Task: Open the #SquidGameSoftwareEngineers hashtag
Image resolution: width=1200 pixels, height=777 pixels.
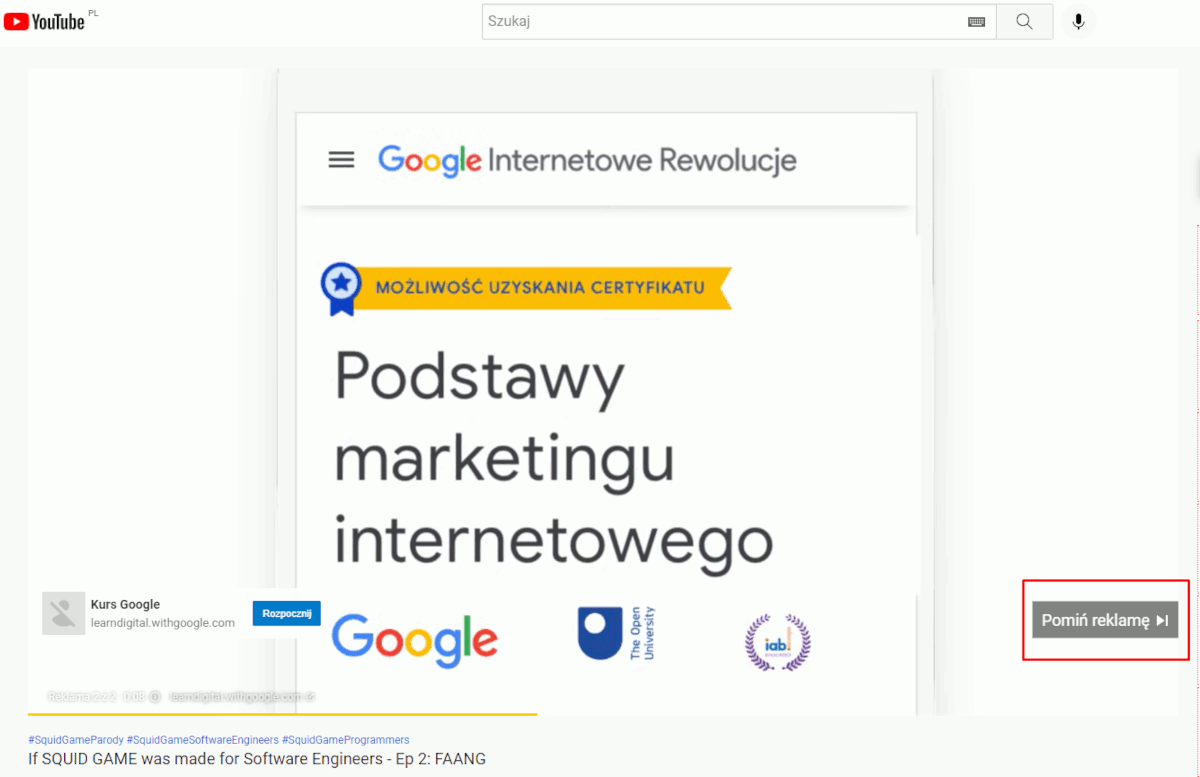Action: tap(203, 740)
